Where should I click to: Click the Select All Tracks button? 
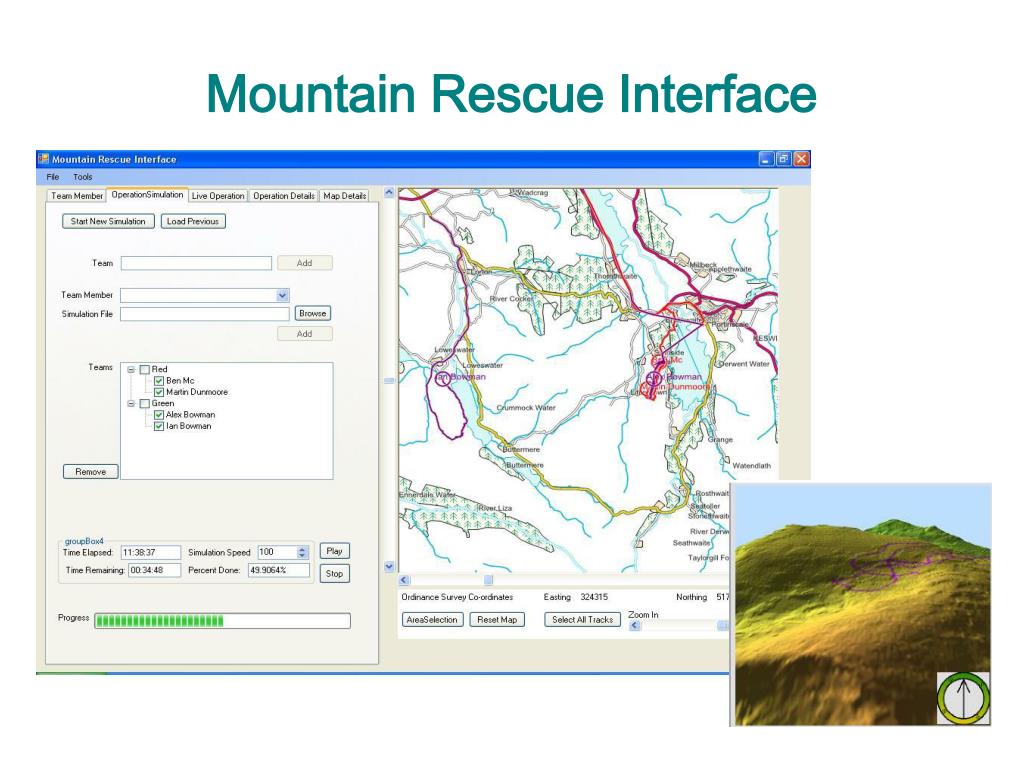click(582, 620)
